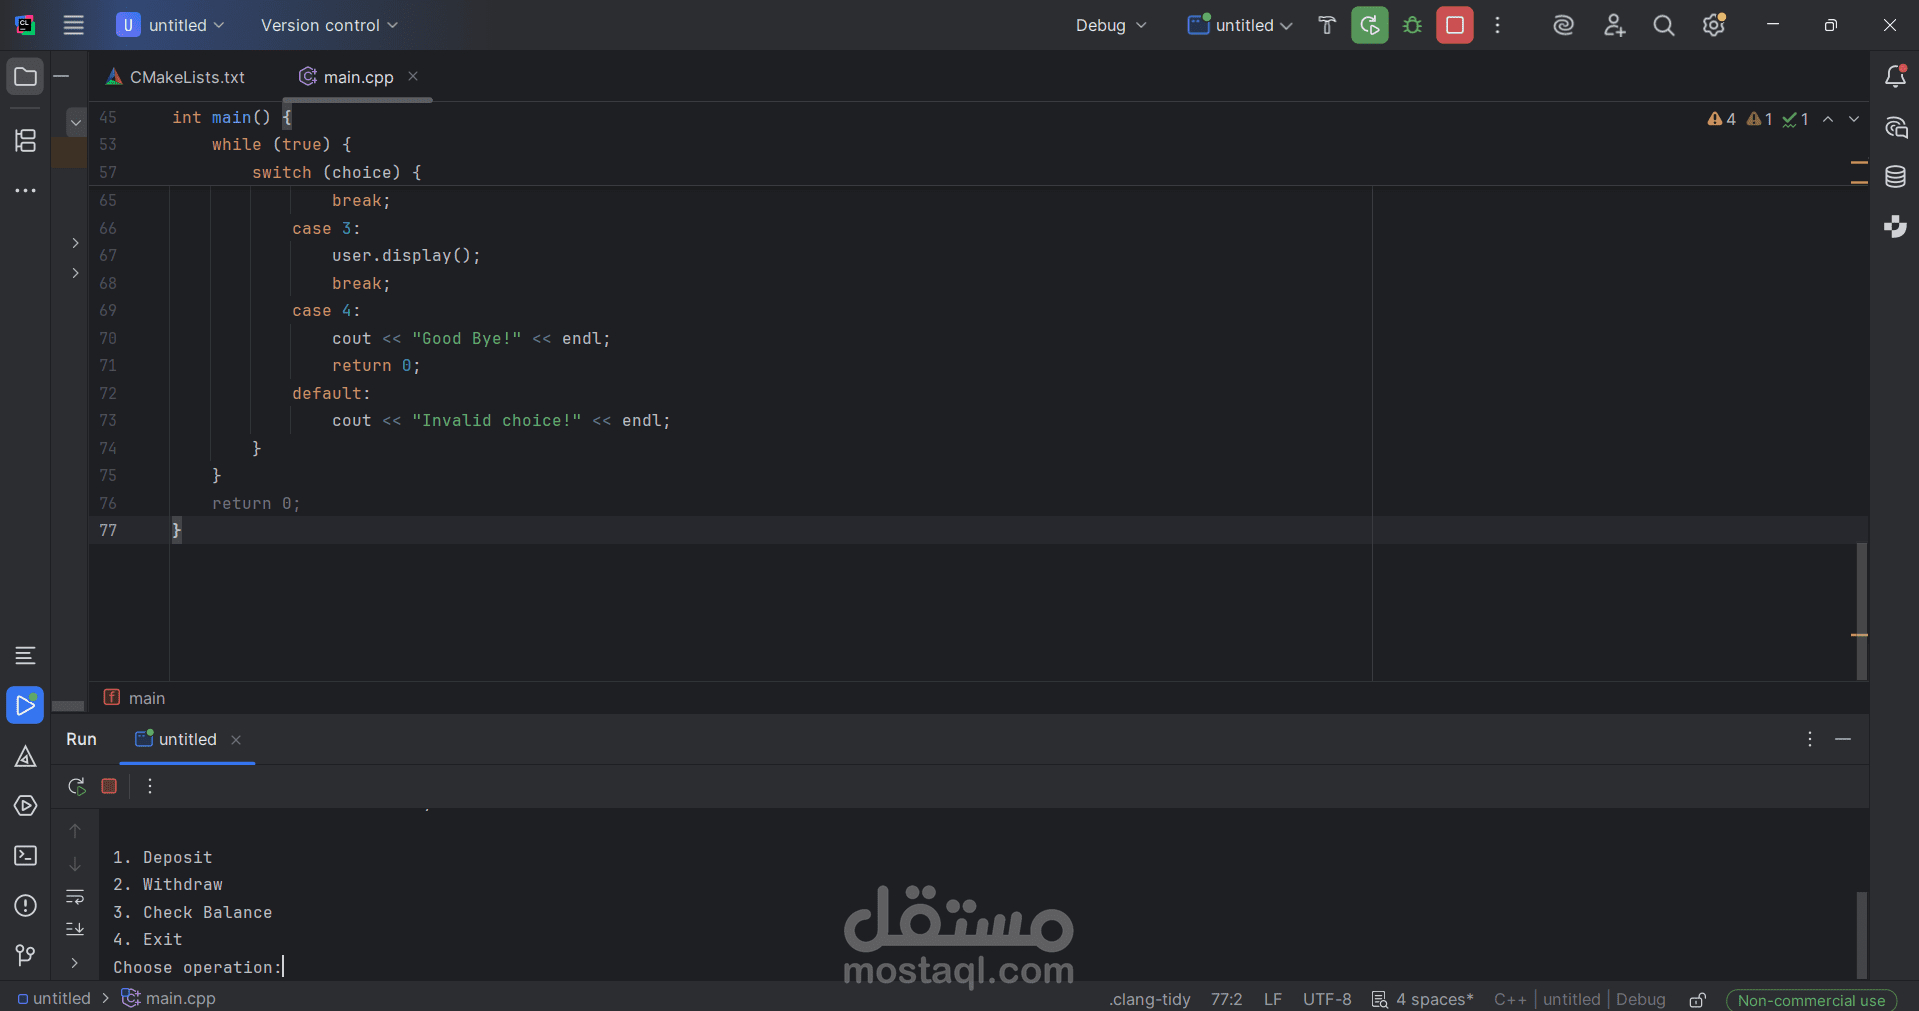Click console input after Choose operation
Screen dimensions: 1919x1011
coord(284,967)
